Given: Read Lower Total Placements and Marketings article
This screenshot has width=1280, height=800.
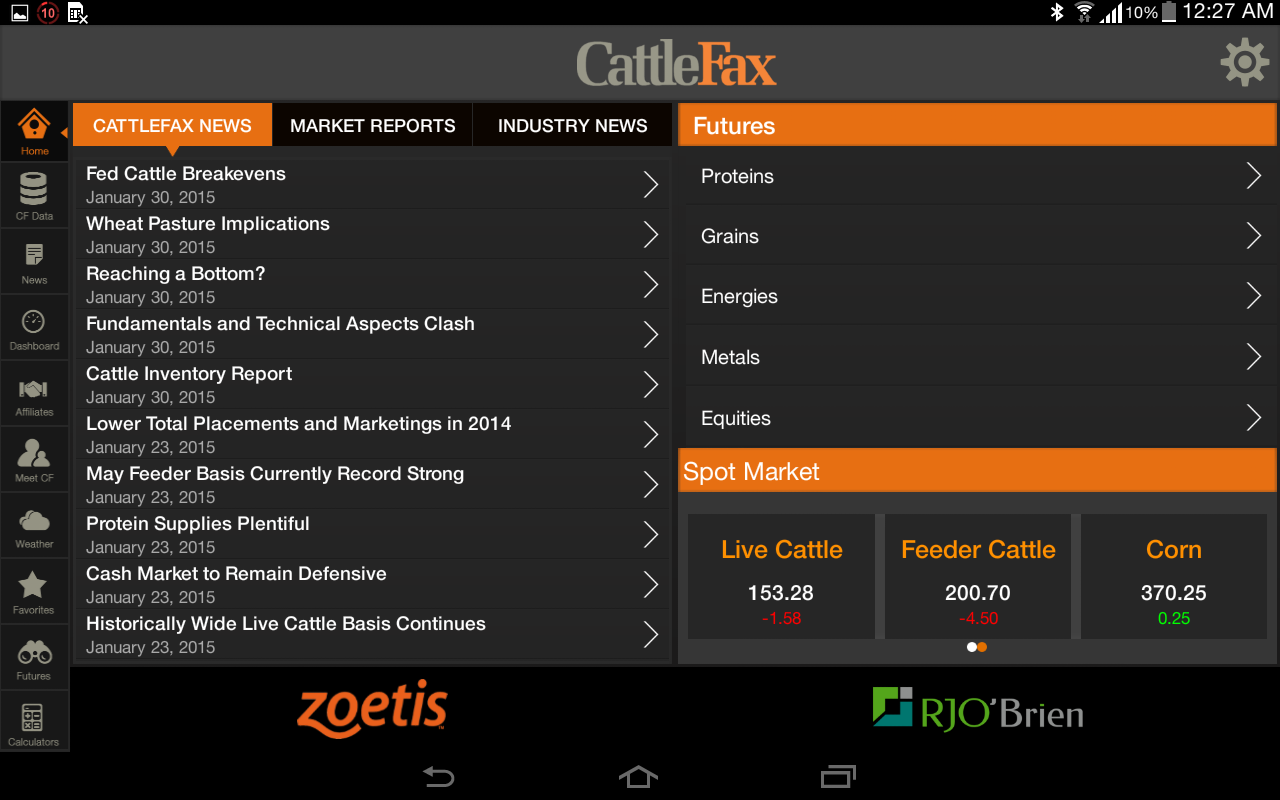Looking at the screenshot, I should click(x=372, y=434).
